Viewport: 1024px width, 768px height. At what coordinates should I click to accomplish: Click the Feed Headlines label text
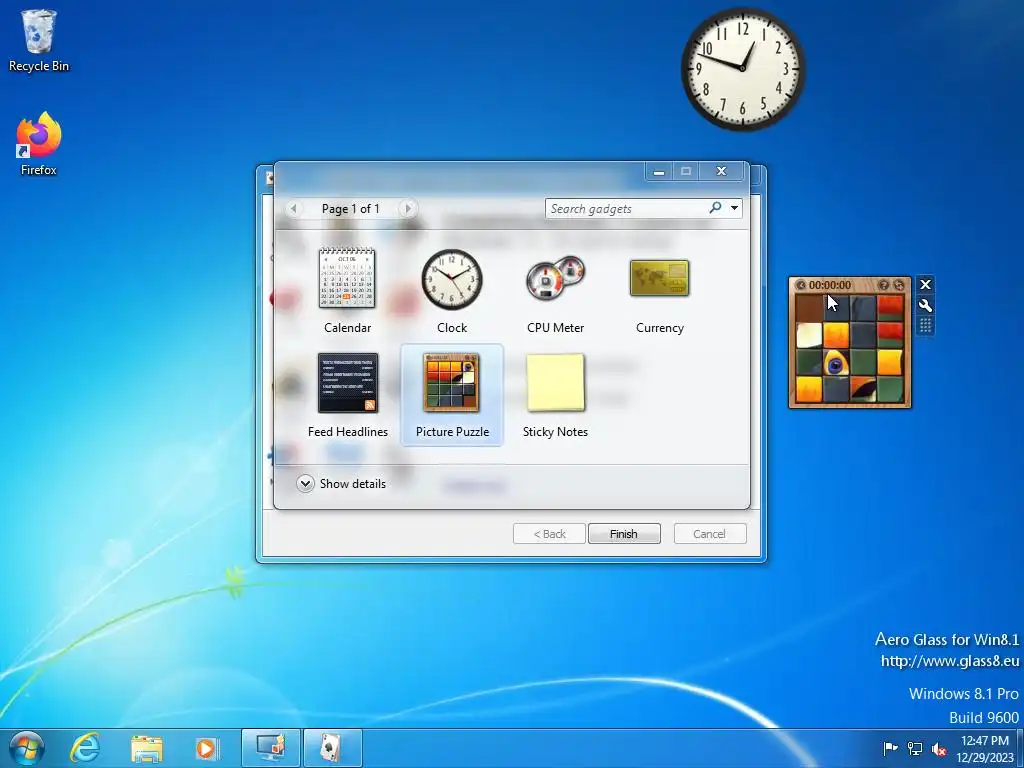347,432
